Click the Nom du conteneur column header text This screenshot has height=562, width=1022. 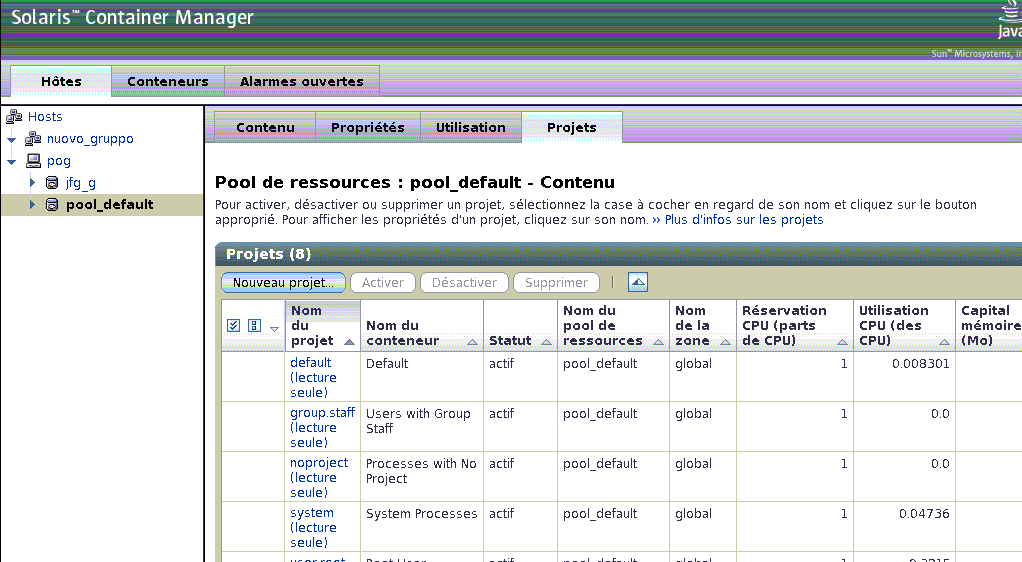click(x=402, y=333)
